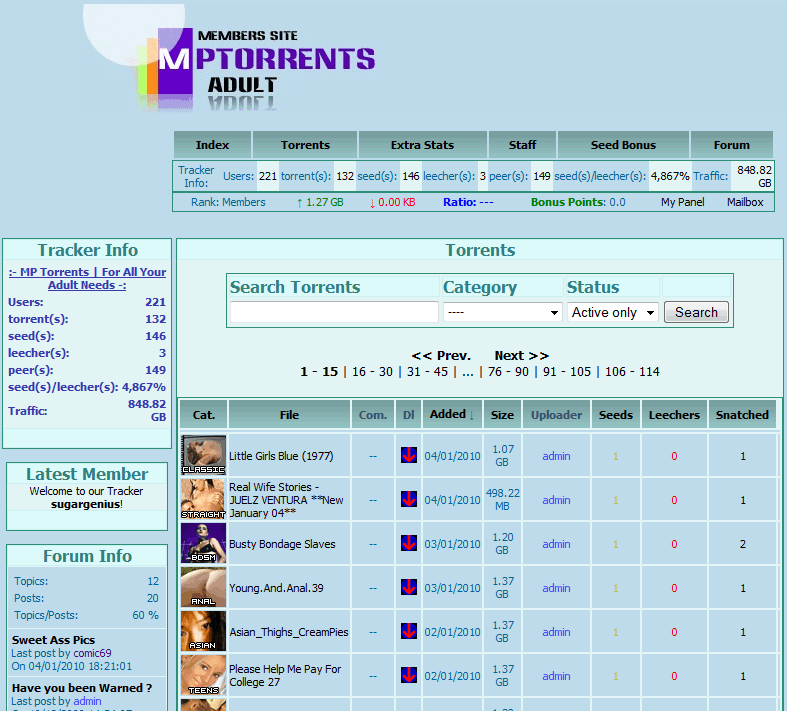Click the download arrow for the 1.20 GB torrent
Screen dimensions: 787x711
point(408,544)
